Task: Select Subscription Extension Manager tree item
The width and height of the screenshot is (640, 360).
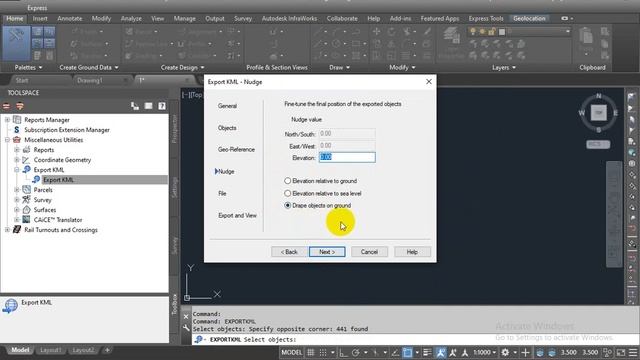Action: pyautogui.click(x=67, y=130)
